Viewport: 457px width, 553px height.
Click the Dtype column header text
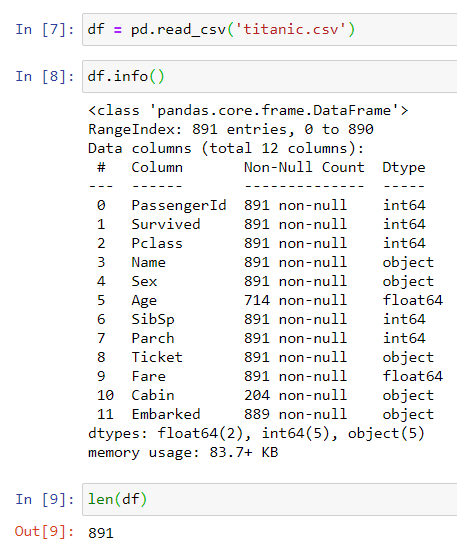404,168
